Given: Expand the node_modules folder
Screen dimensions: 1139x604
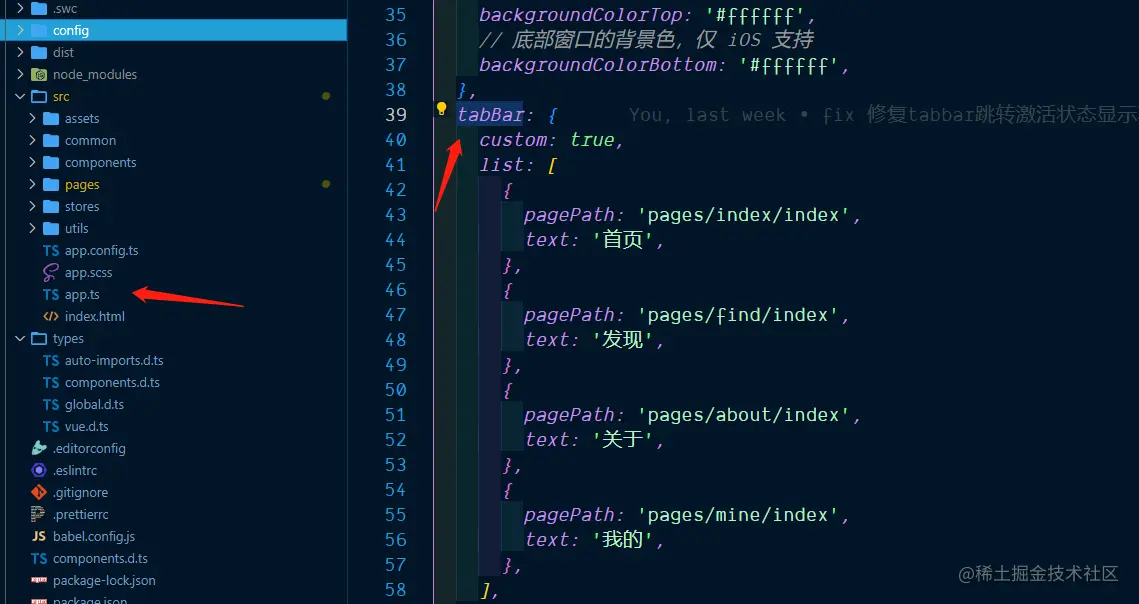Looking at the screenshot, I should point(20,74).
